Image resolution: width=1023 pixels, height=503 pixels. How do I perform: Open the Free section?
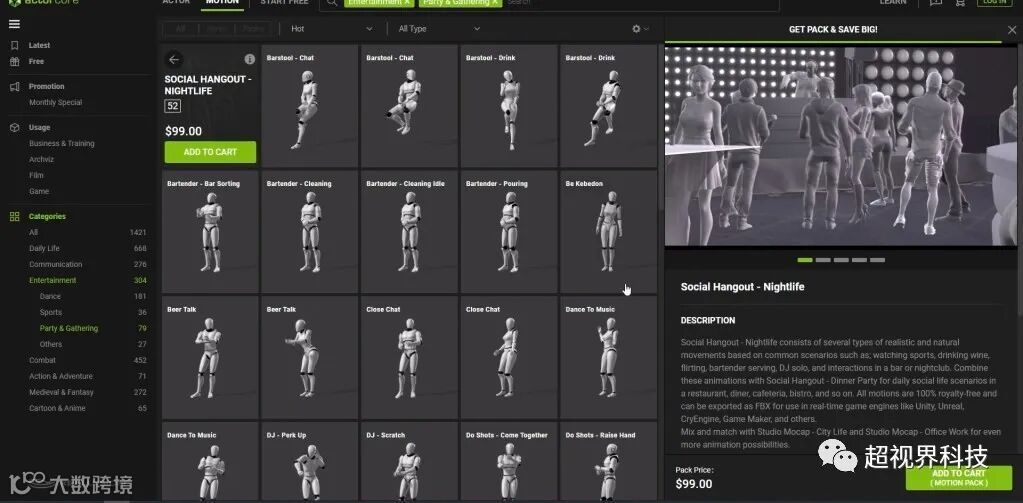(37, 61)
